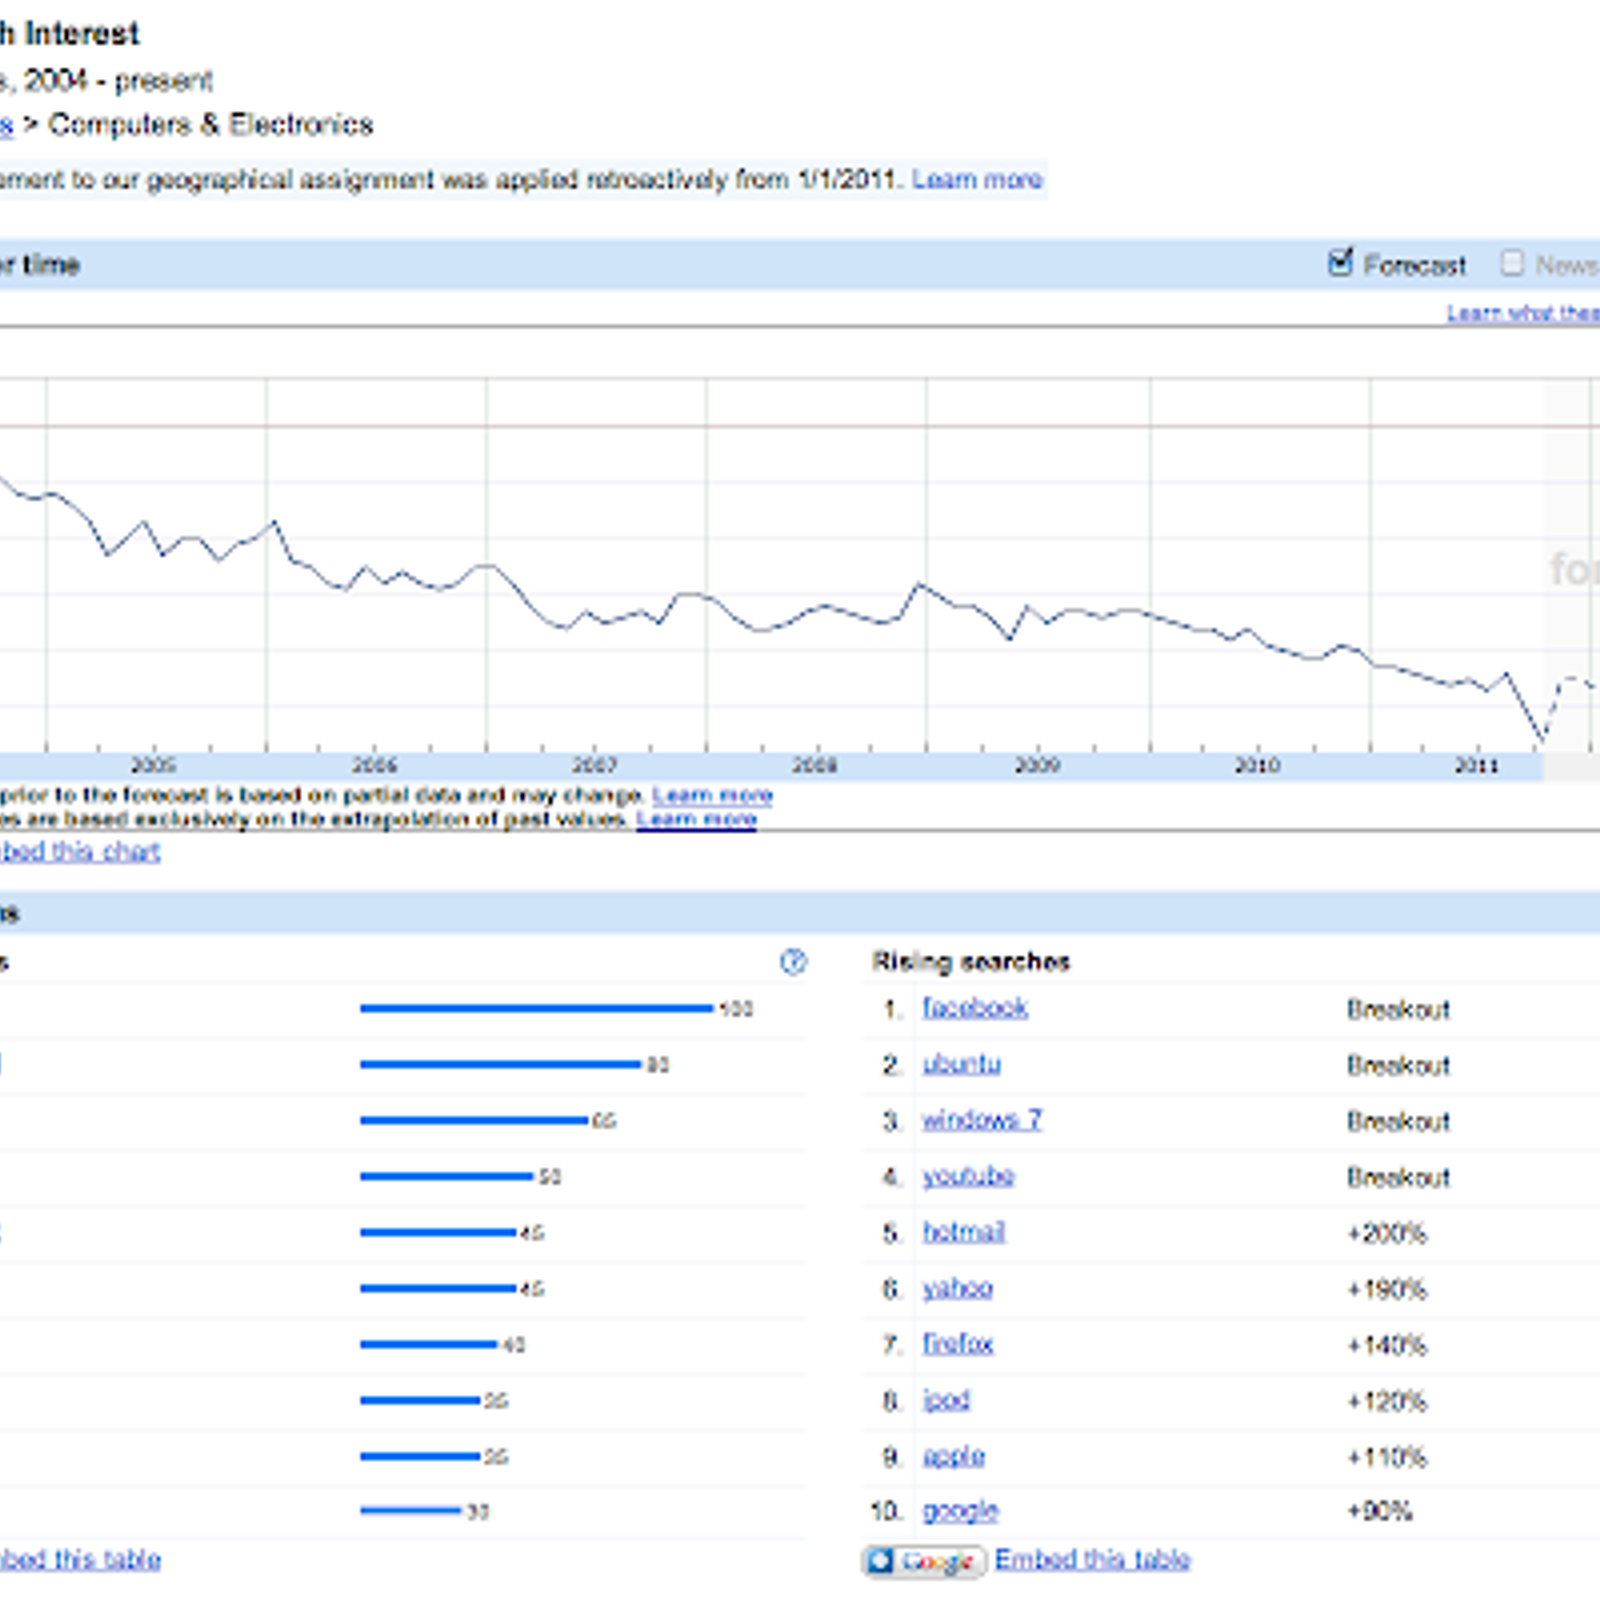This screenshot has width=1600, height=1600.
Task: Click the 2006 label on timeline
Action: [374, 766]
